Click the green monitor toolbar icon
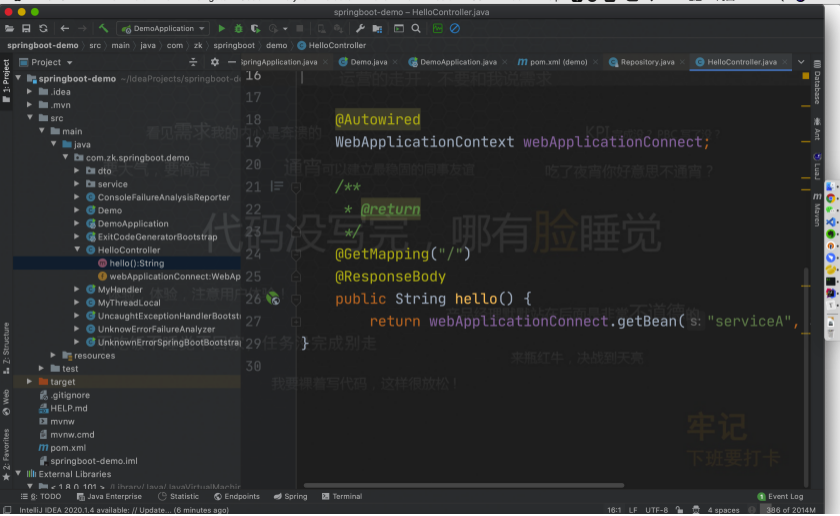 [x=438, y=28]
